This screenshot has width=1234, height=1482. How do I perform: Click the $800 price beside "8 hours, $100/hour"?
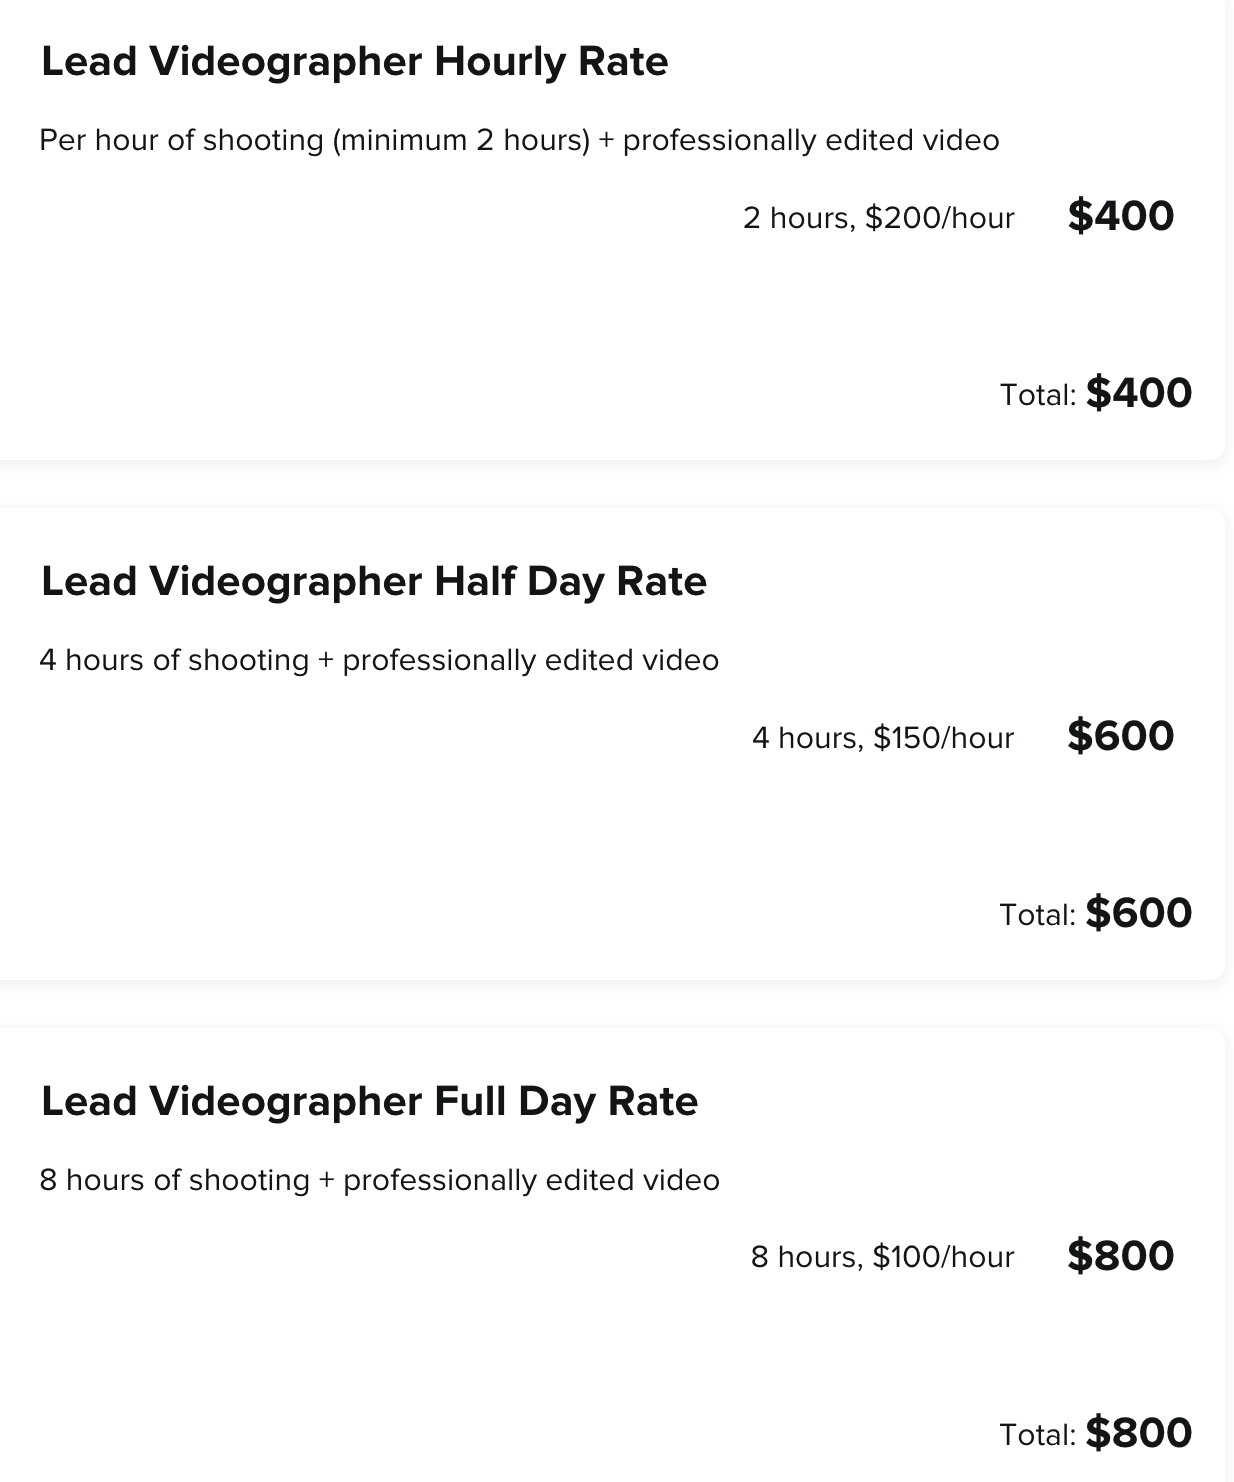(1120, 1256)
